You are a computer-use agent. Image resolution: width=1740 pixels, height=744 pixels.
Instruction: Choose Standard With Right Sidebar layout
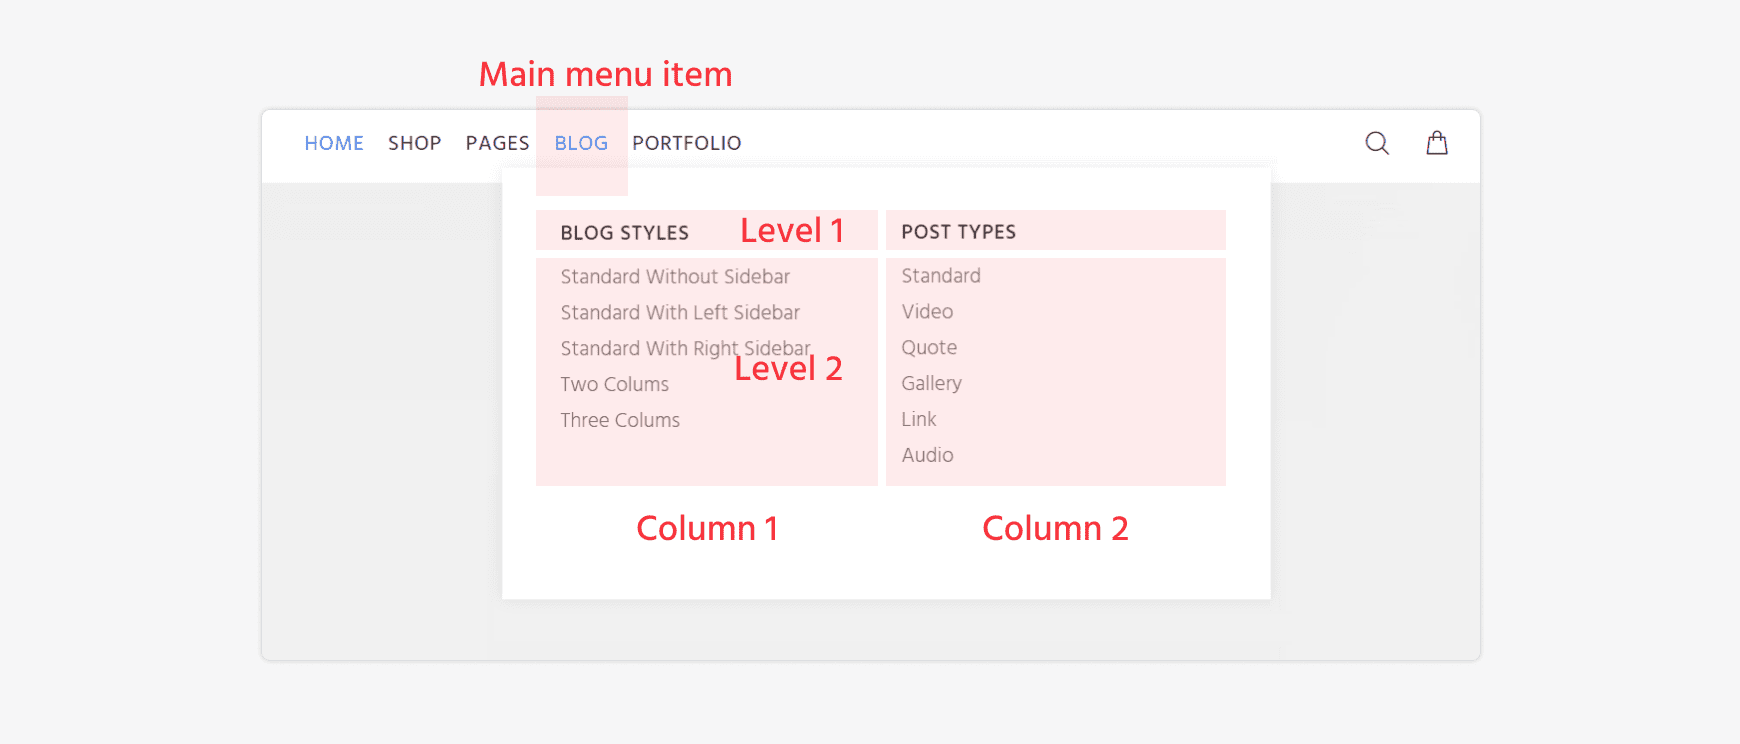(x=685, y=348)
